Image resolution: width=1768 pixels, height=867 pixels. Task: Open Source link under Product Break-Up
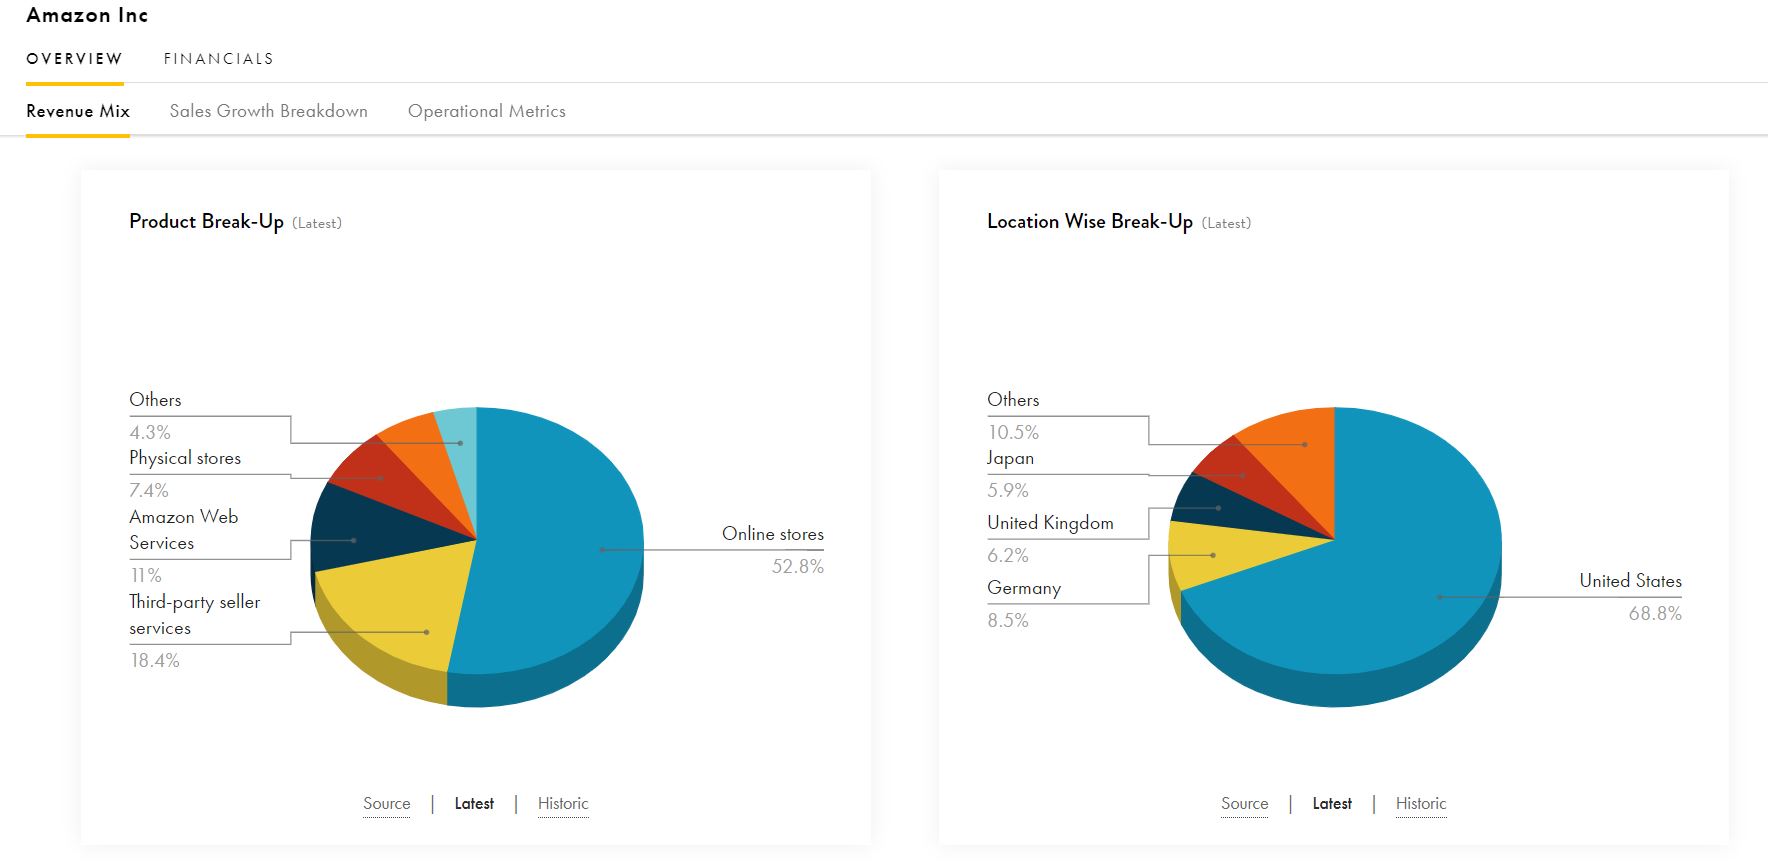click(387, 803)
